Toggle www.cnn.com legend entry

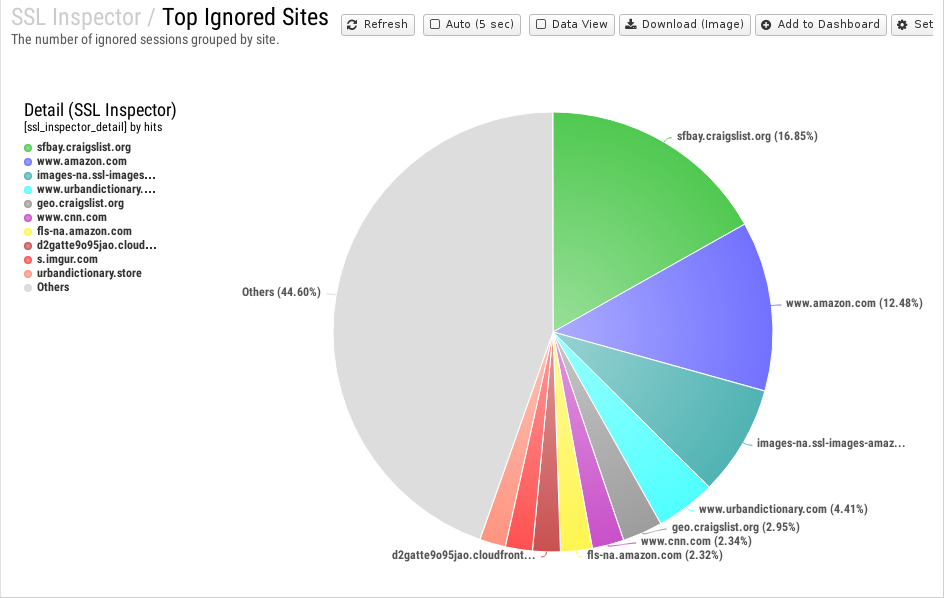(x=72, y=217)
